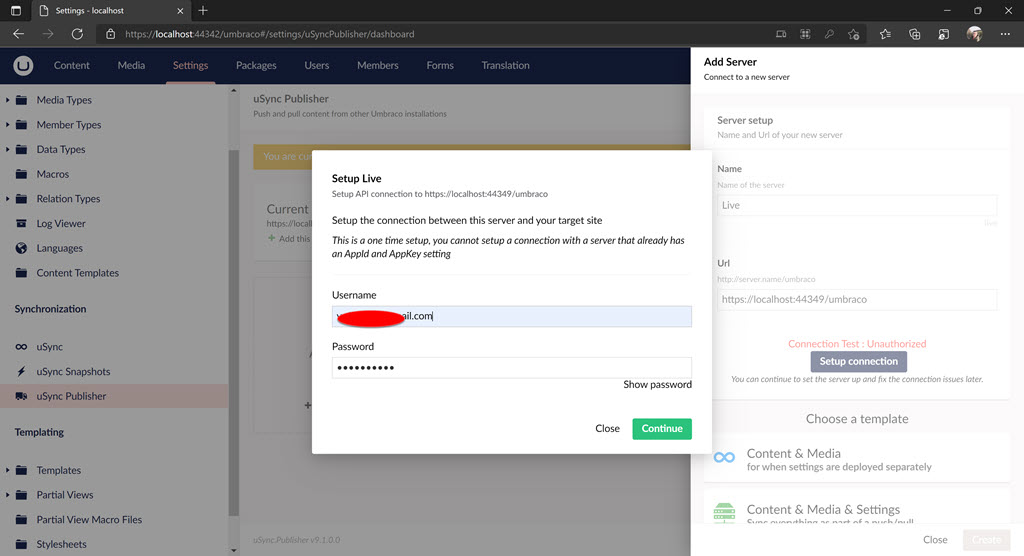Reload the page with the refresh icon
The image size is (1024, 556).
tap(77, 34)
